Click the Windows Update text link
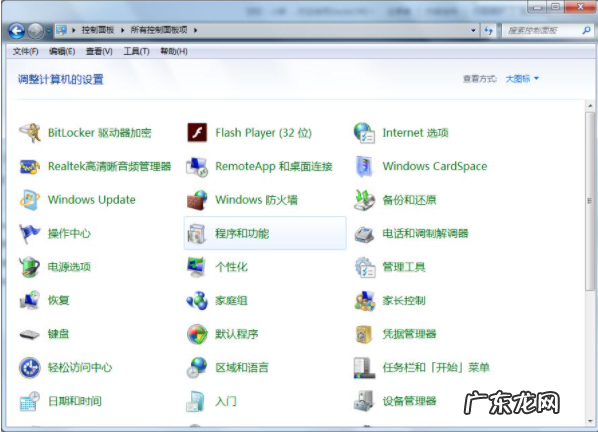Image resolution: width=598 pixels, height=432 pixels. (92, 200)
